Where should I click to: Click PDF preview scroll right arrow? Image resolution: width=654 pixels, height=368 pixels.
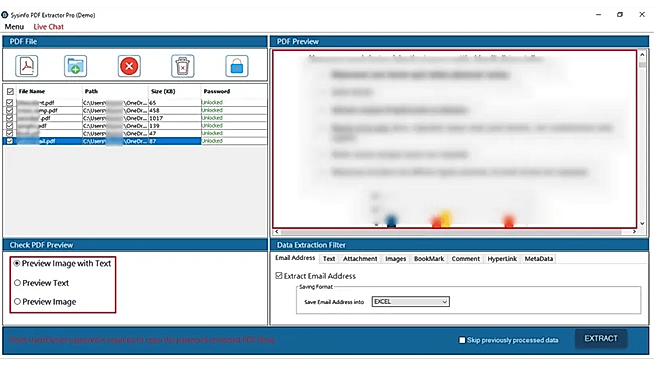634,232
